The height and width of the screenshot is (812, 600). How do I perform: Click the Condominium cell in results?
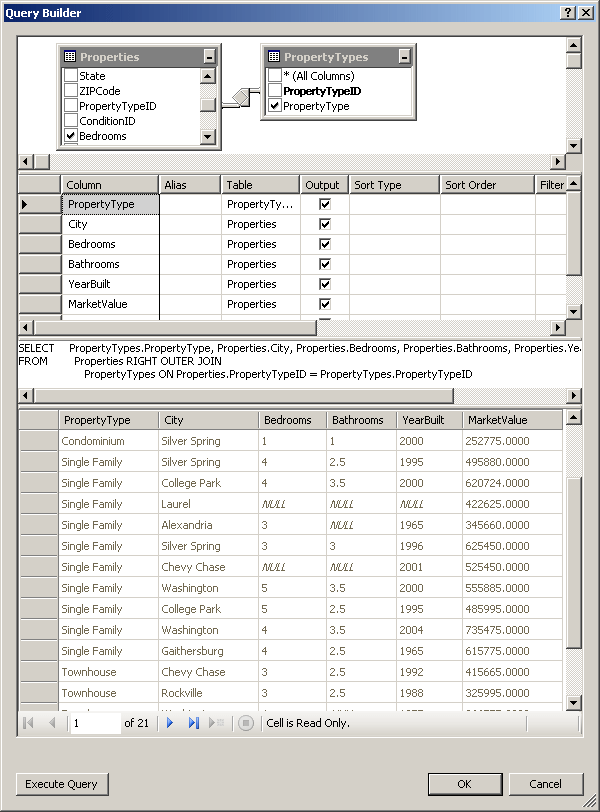point(108,441)
